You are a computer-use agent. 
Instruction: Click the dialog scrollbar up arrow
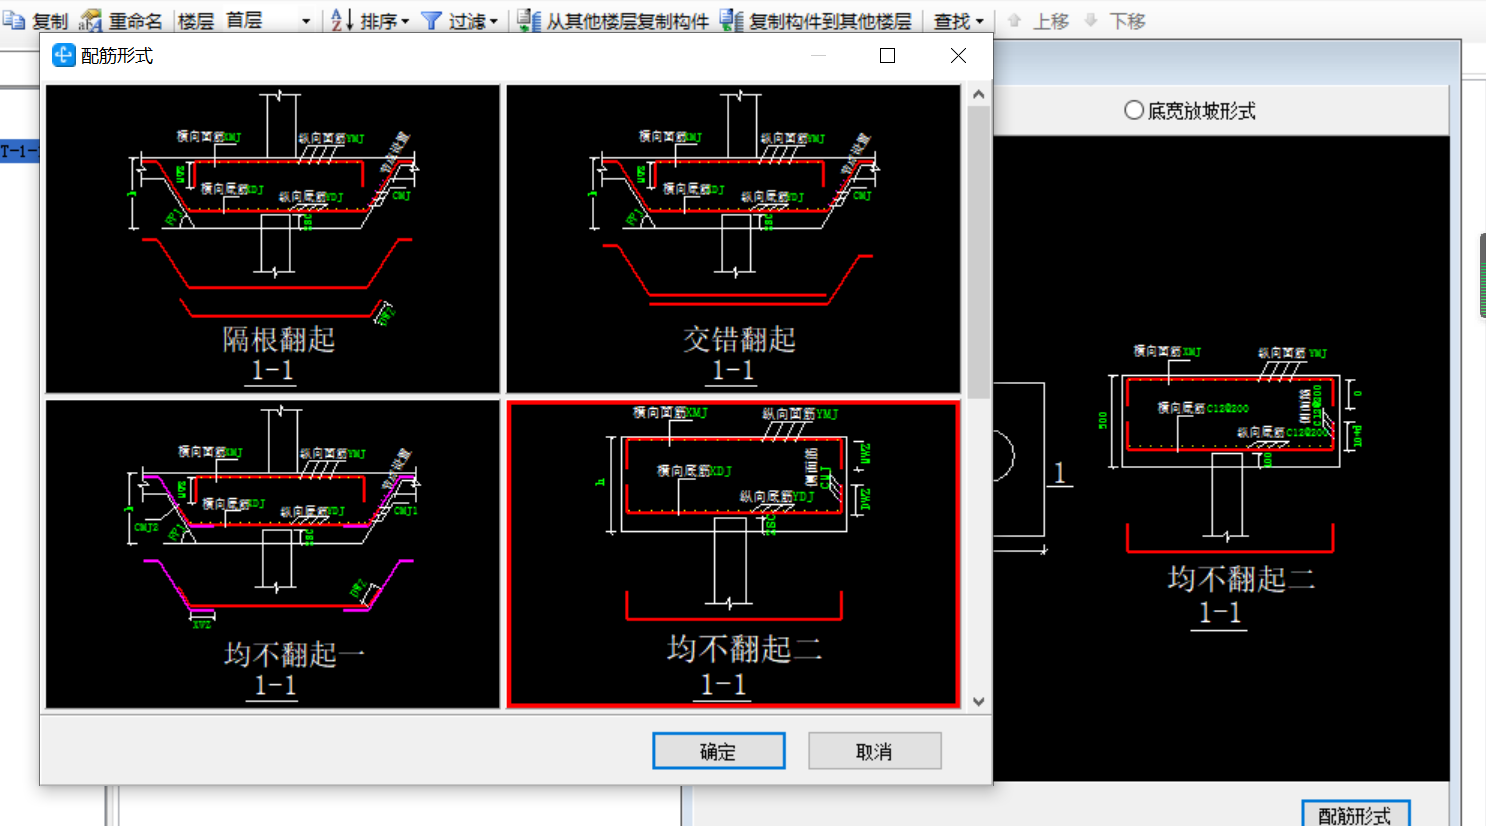click(x=978, y=94)
